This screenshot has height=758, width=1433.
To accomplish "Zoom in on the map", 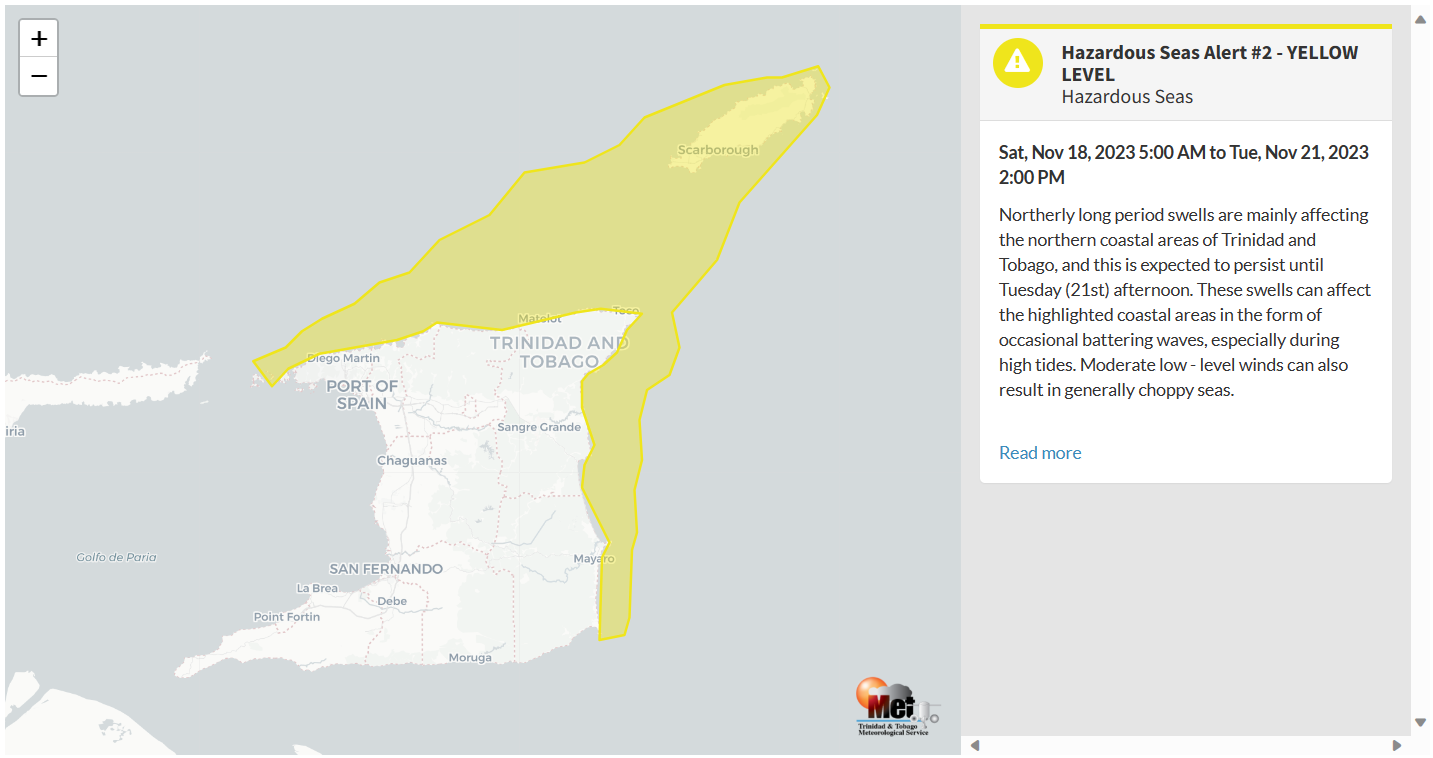I will [39, 39].
